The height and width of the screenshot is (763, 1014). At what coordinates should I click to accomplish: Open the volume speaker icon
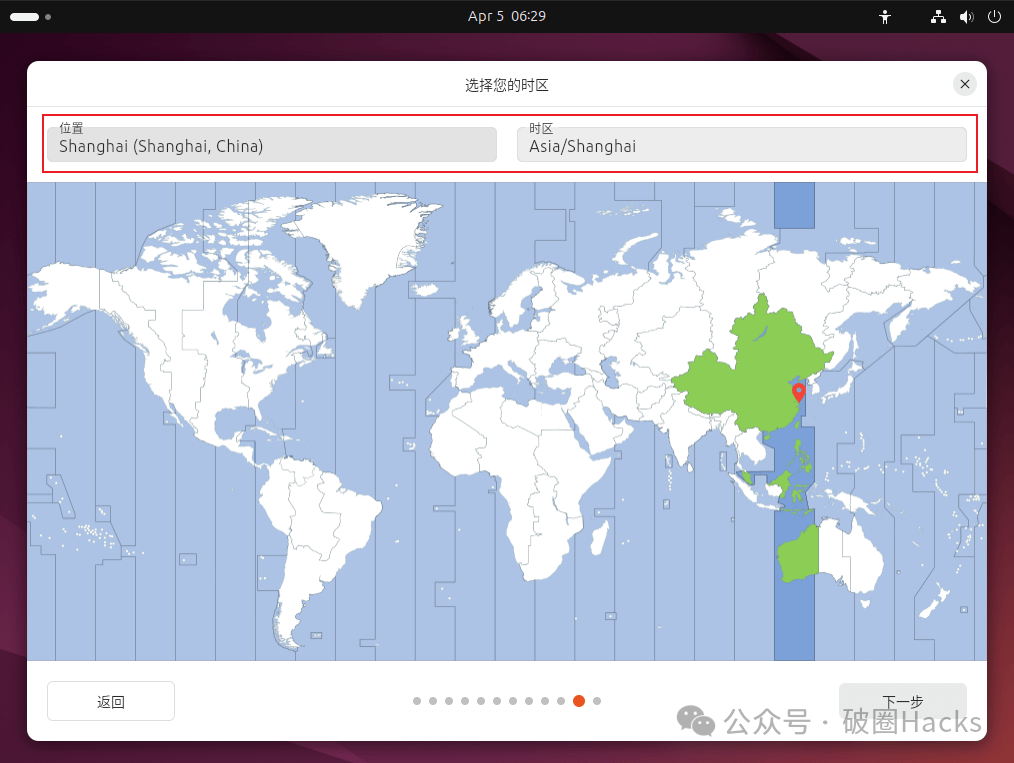coord(966,17)
